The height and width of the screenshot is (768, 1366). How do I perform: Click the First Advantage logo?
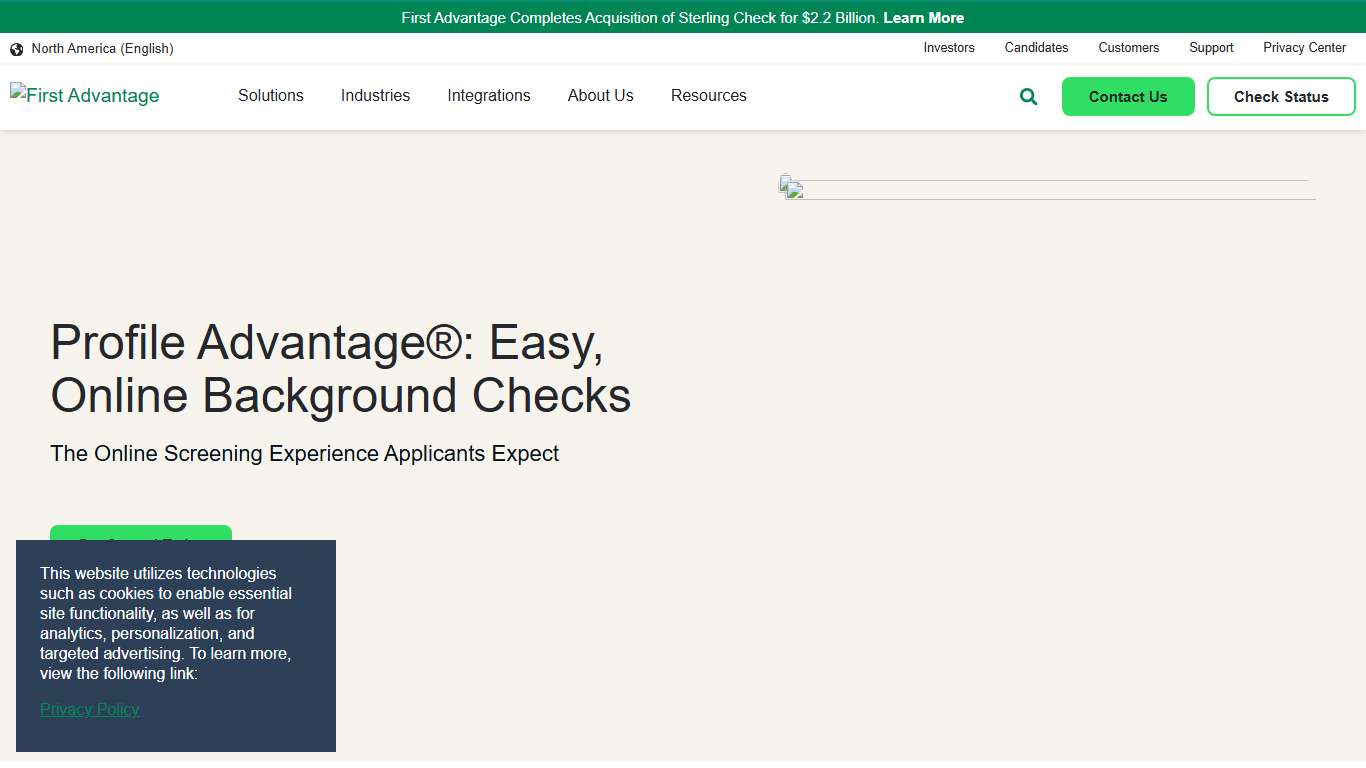[x=84, y=95]
